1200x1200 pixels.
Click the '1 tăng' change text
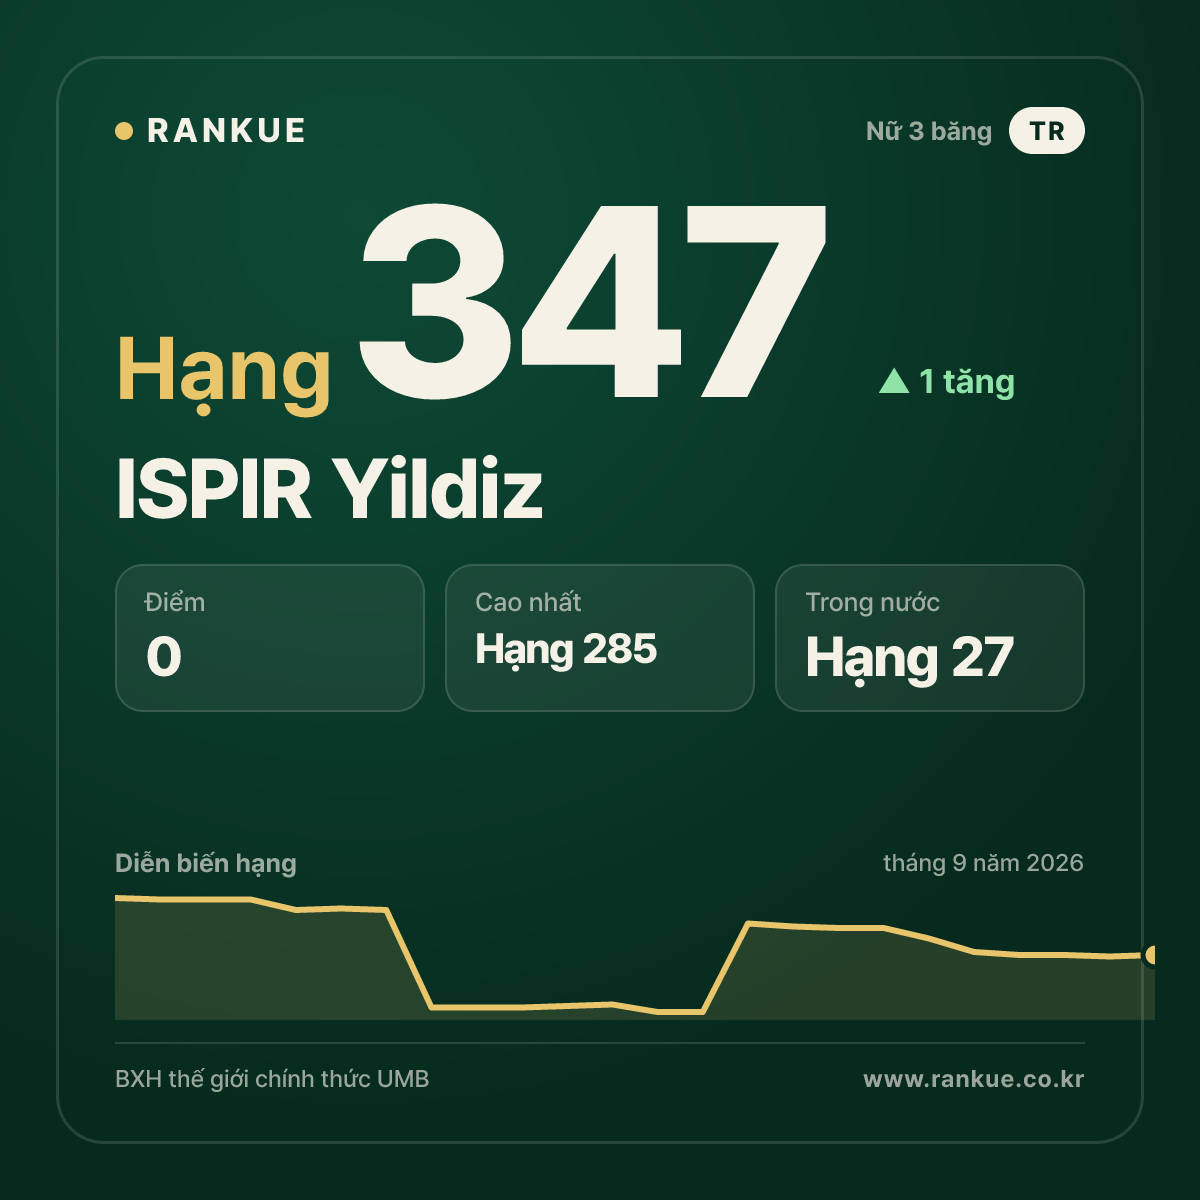967,381
